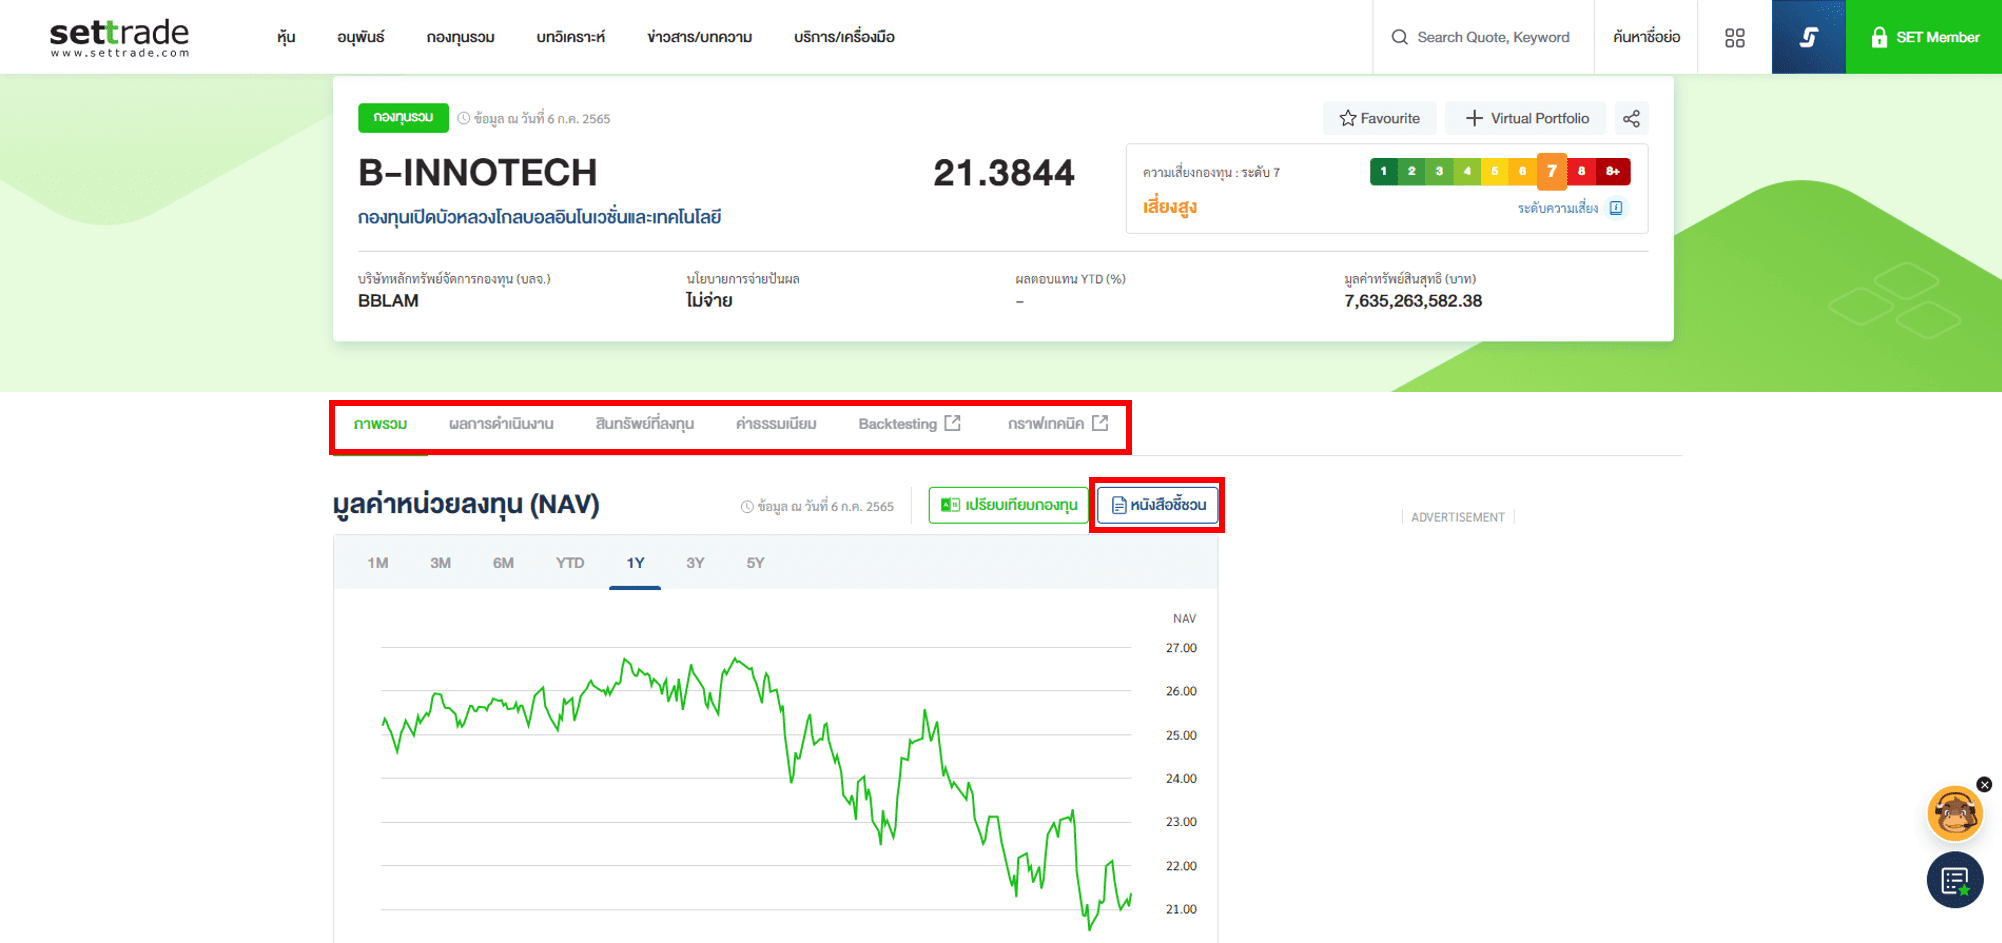Select the YTD chart period
Screen dimensions: 2002x943
click(x=570, y=563)
